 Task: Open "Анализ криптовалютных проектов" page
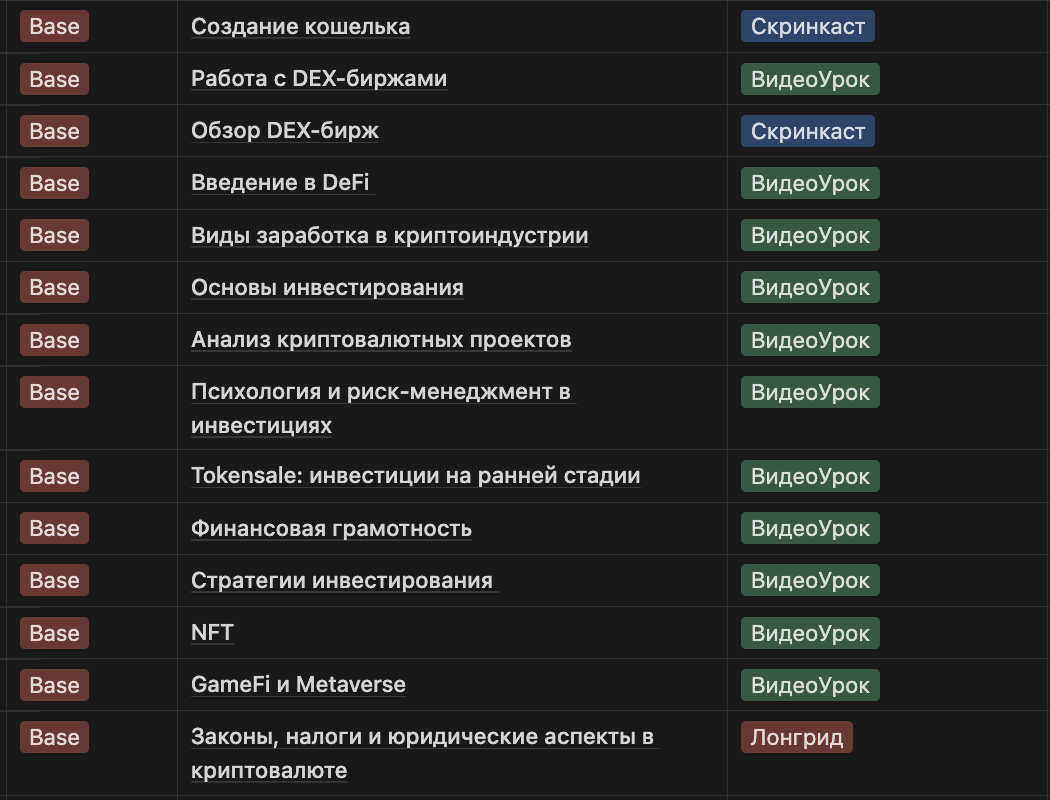pyautogui.click(x=381, y=340)
